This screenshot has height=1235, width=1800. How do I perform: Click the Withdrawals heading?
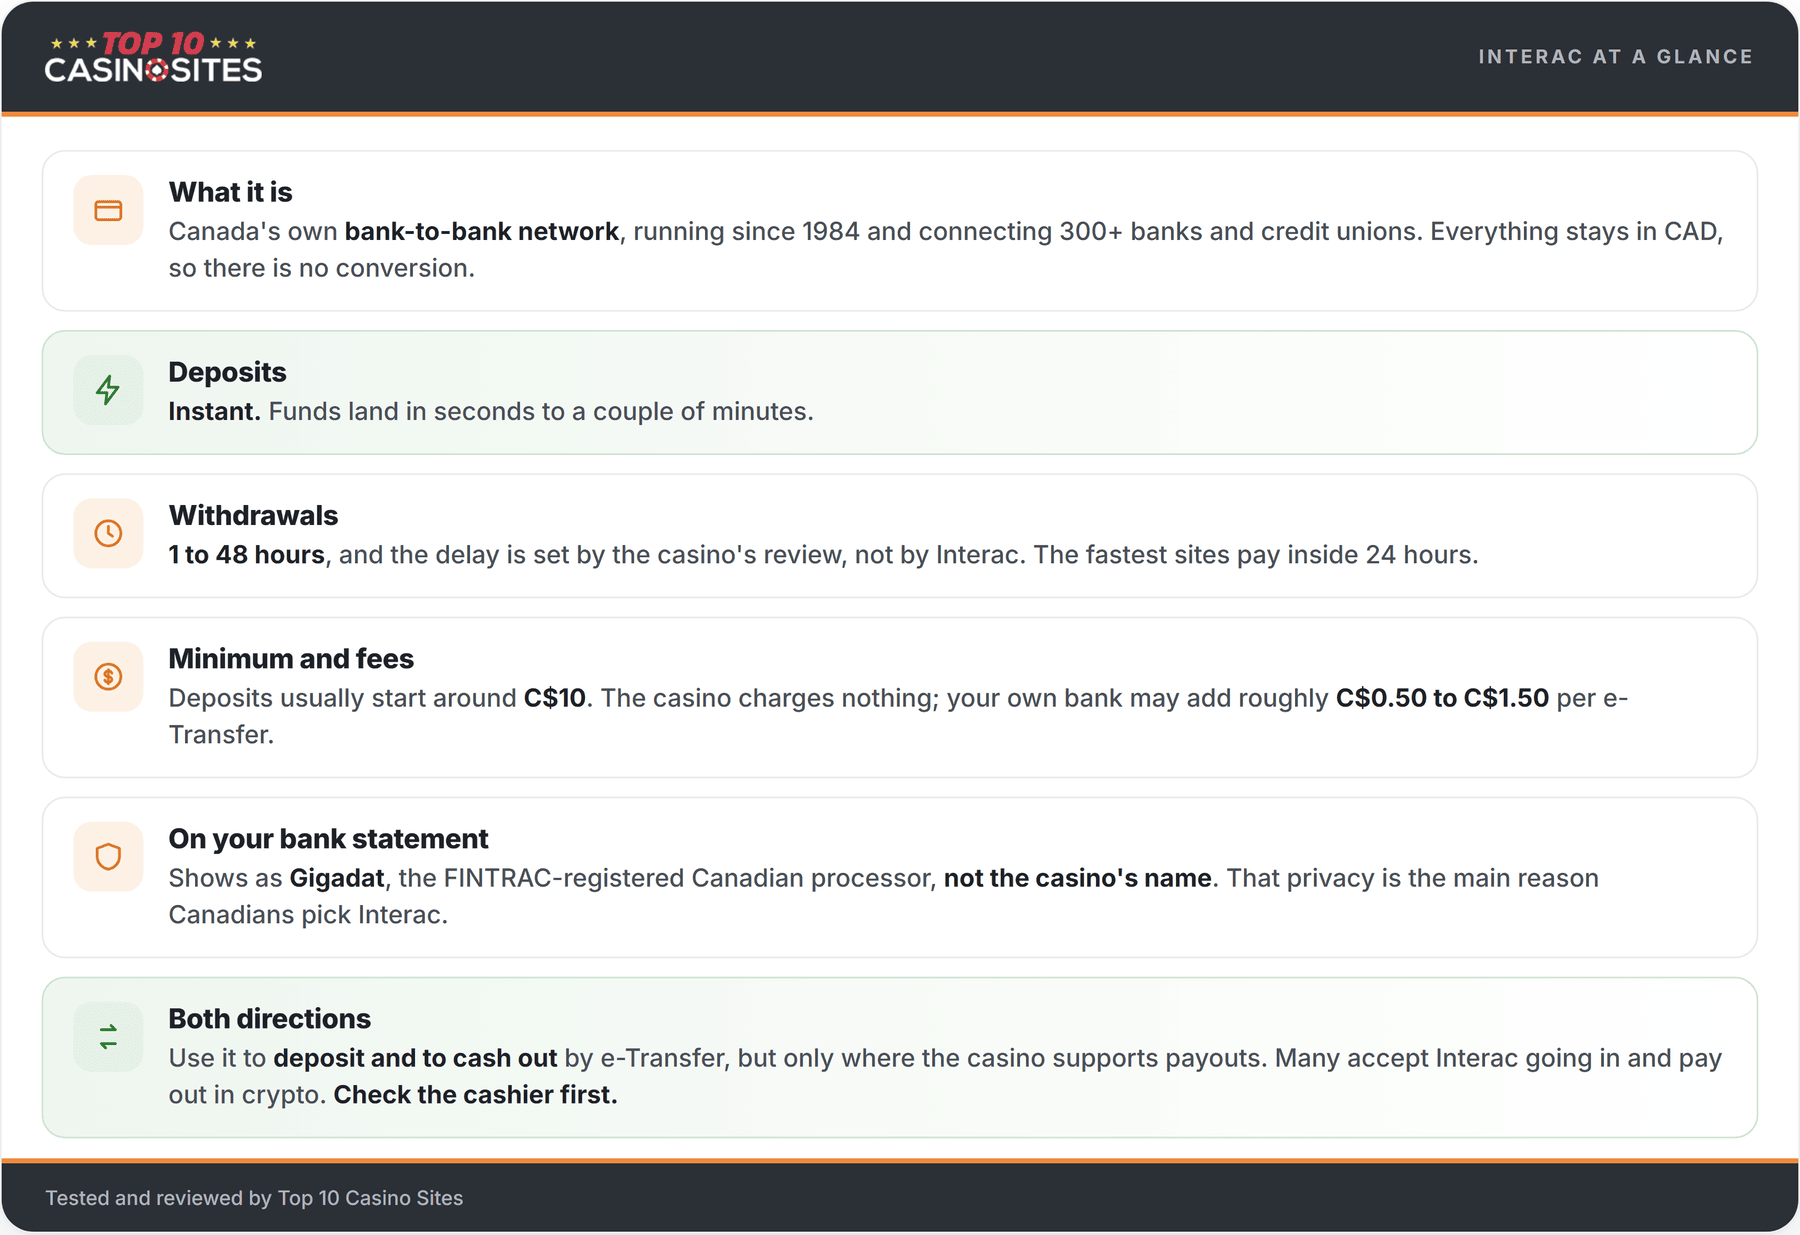(253, 515)
